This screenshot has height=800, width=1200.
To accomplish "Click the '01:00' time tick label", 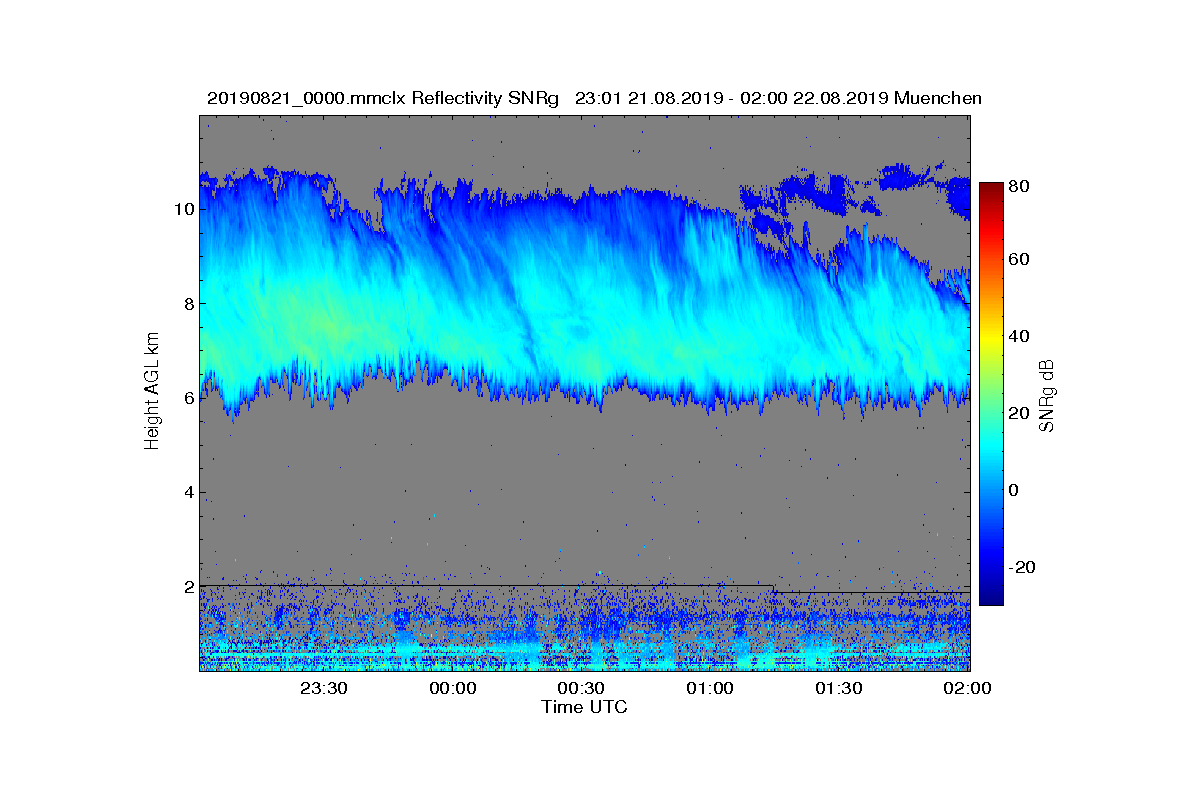I will pos(710,688).
